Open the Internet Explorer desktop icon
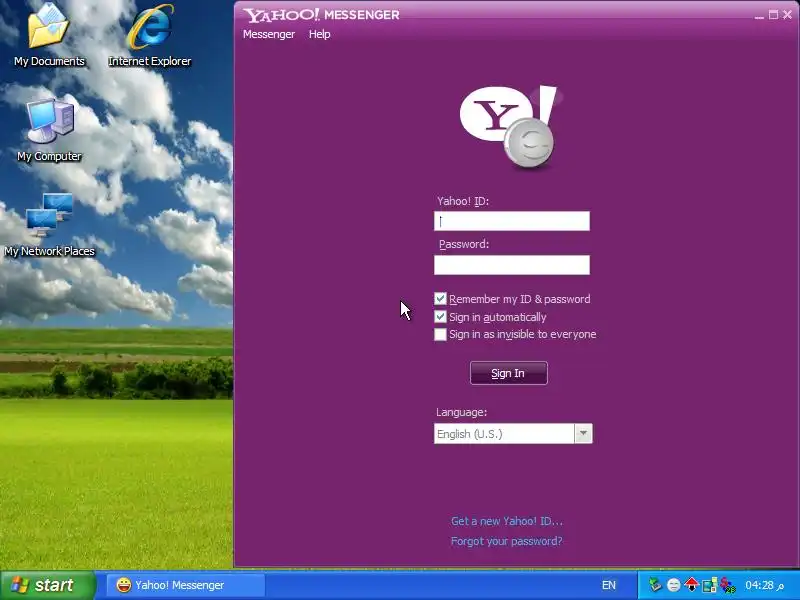The height and width of the screenshot is (600, 800). pos(149,35)
